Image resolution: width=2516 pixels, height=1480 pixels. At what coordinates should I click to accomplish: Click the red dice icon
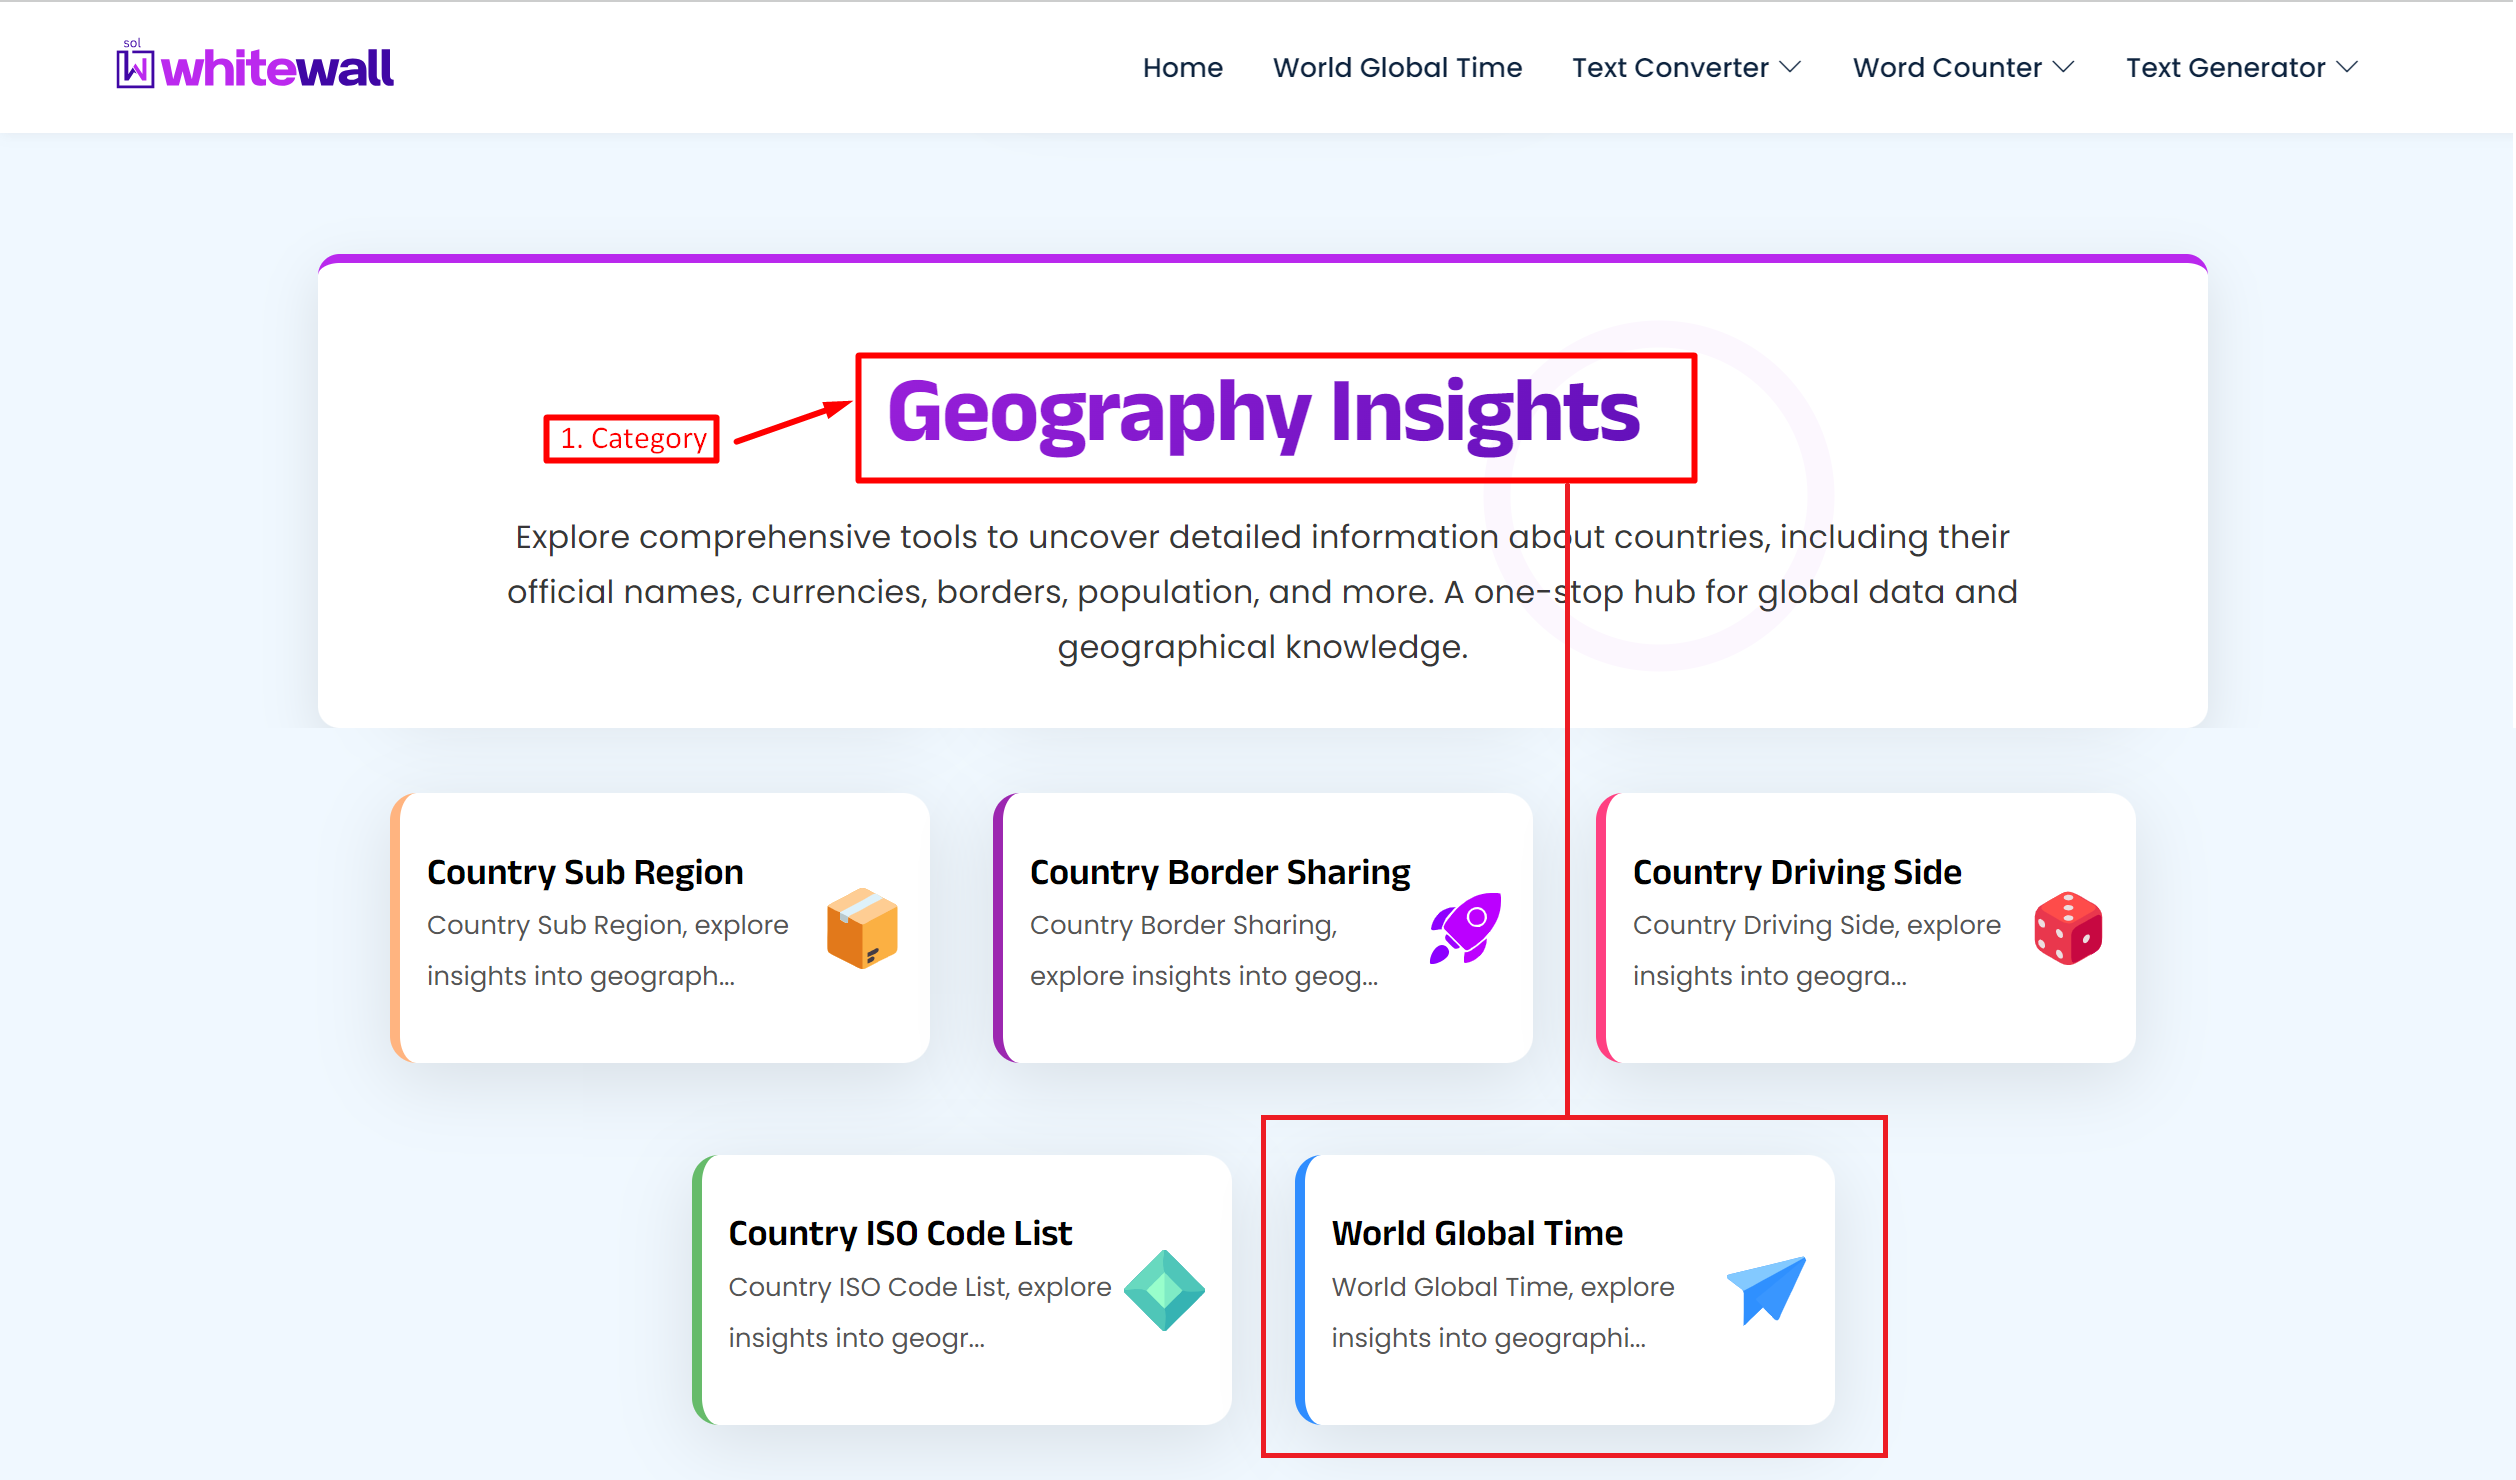2068,928
